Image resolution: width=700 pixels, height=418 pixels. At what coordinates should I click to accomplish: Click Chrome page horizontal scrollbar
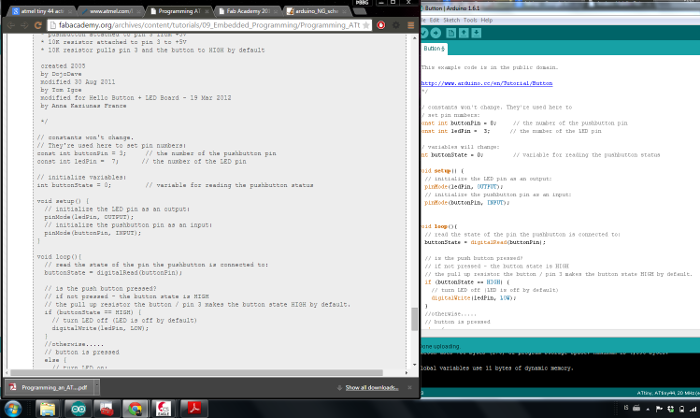tap(196, 372)
